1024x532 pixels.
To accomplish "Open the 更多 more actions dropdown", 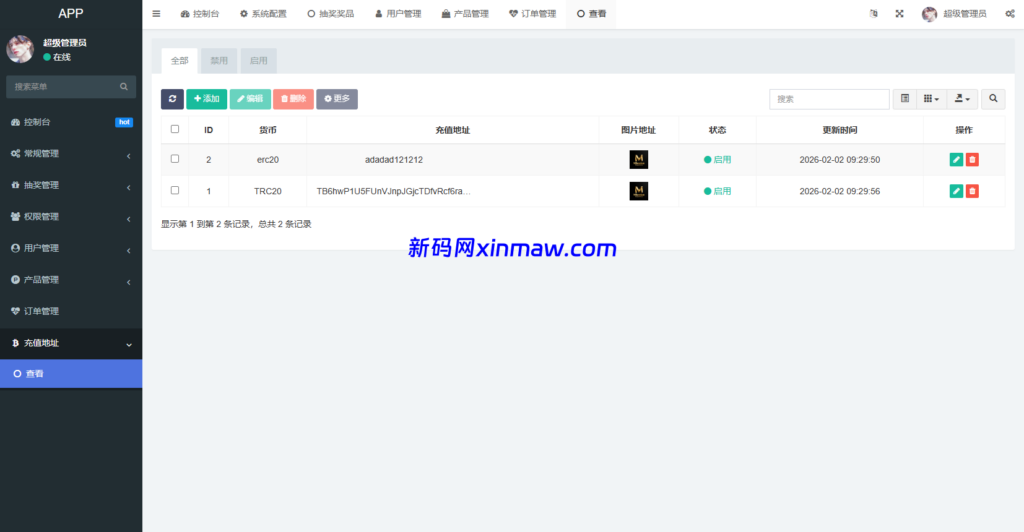I will tap(337, 99).
